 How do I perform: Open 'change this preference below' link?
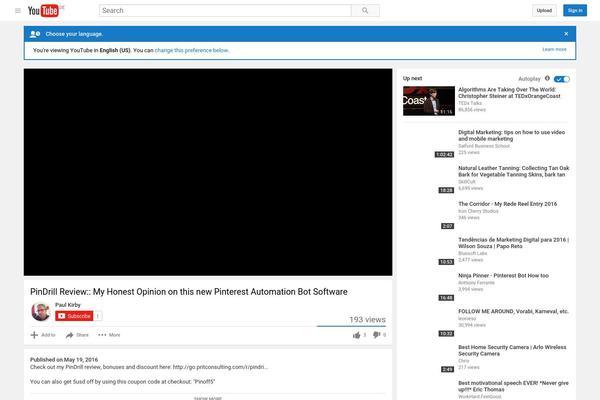(192, 50)
